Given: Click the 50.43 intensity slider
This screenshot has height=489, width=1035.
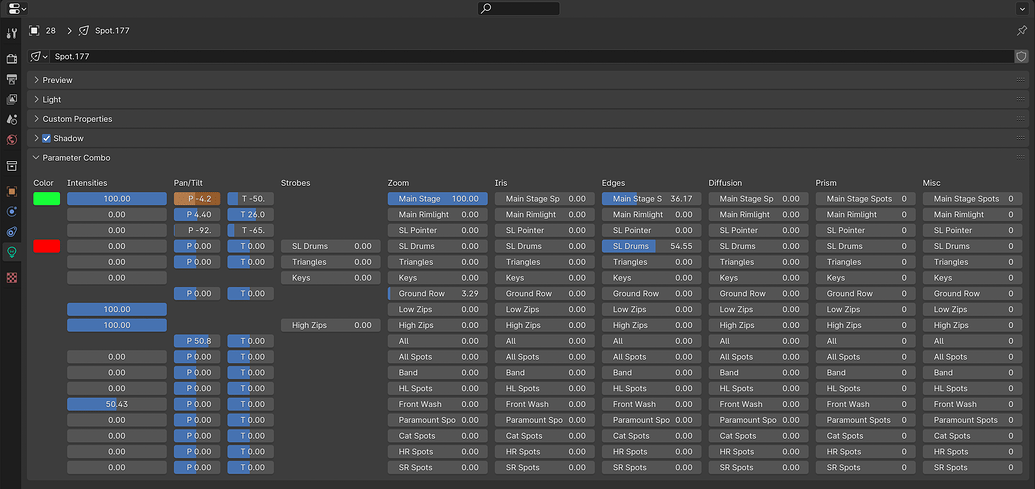Looking at the screenshot, I should click(x=117, y=404).
